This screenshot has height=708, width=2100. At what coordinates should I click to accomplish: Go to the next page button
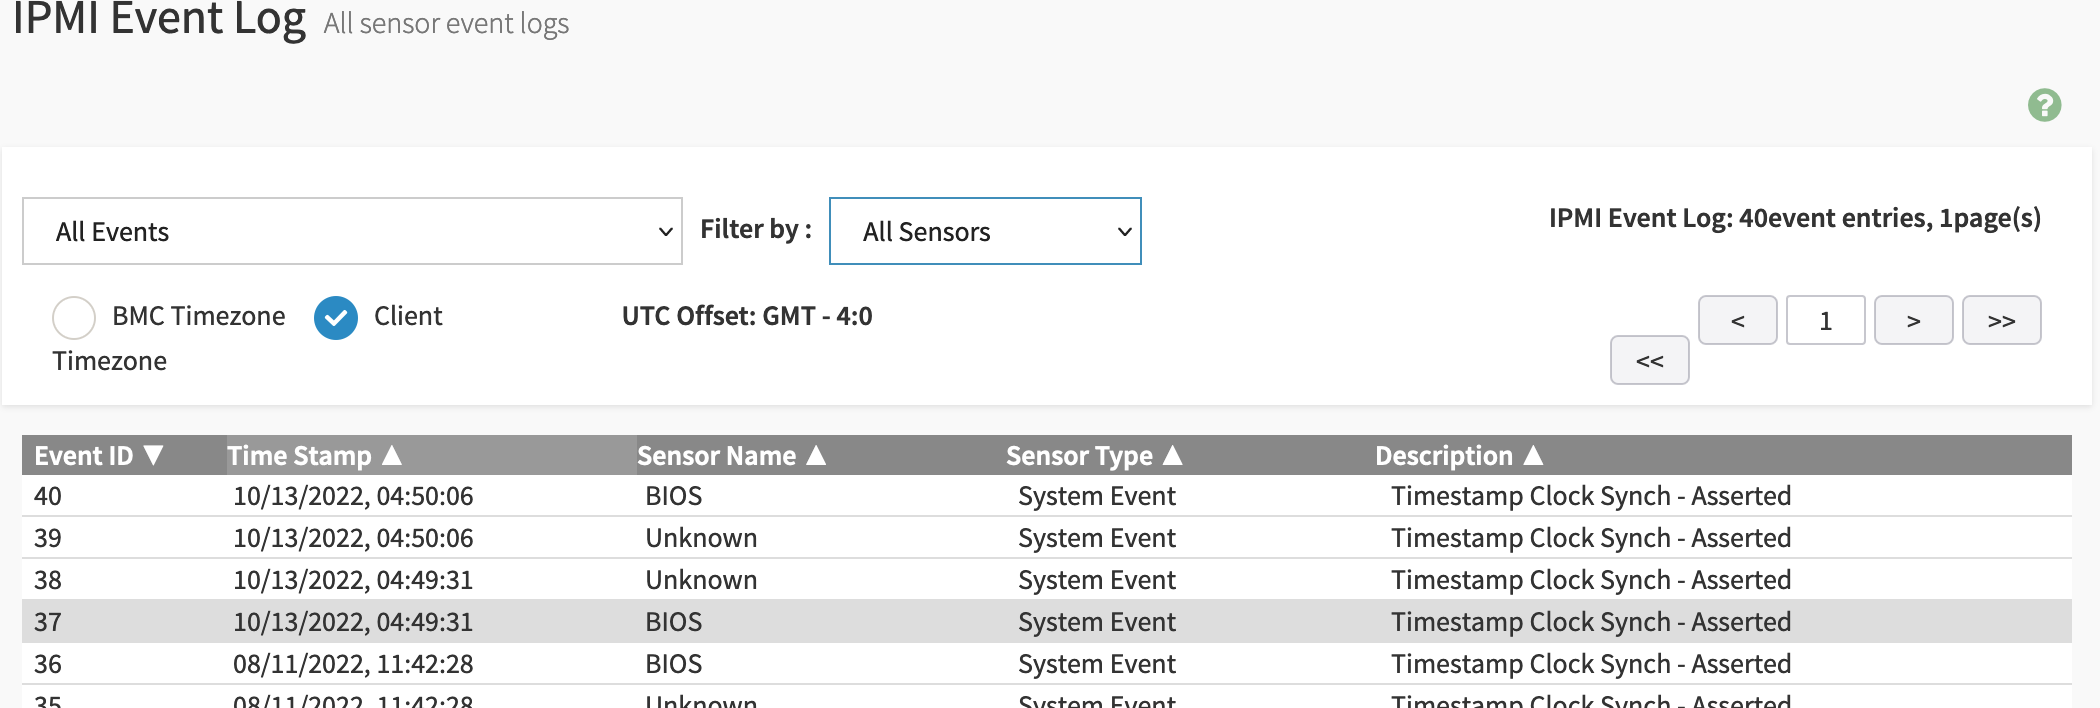[1913, 321]
